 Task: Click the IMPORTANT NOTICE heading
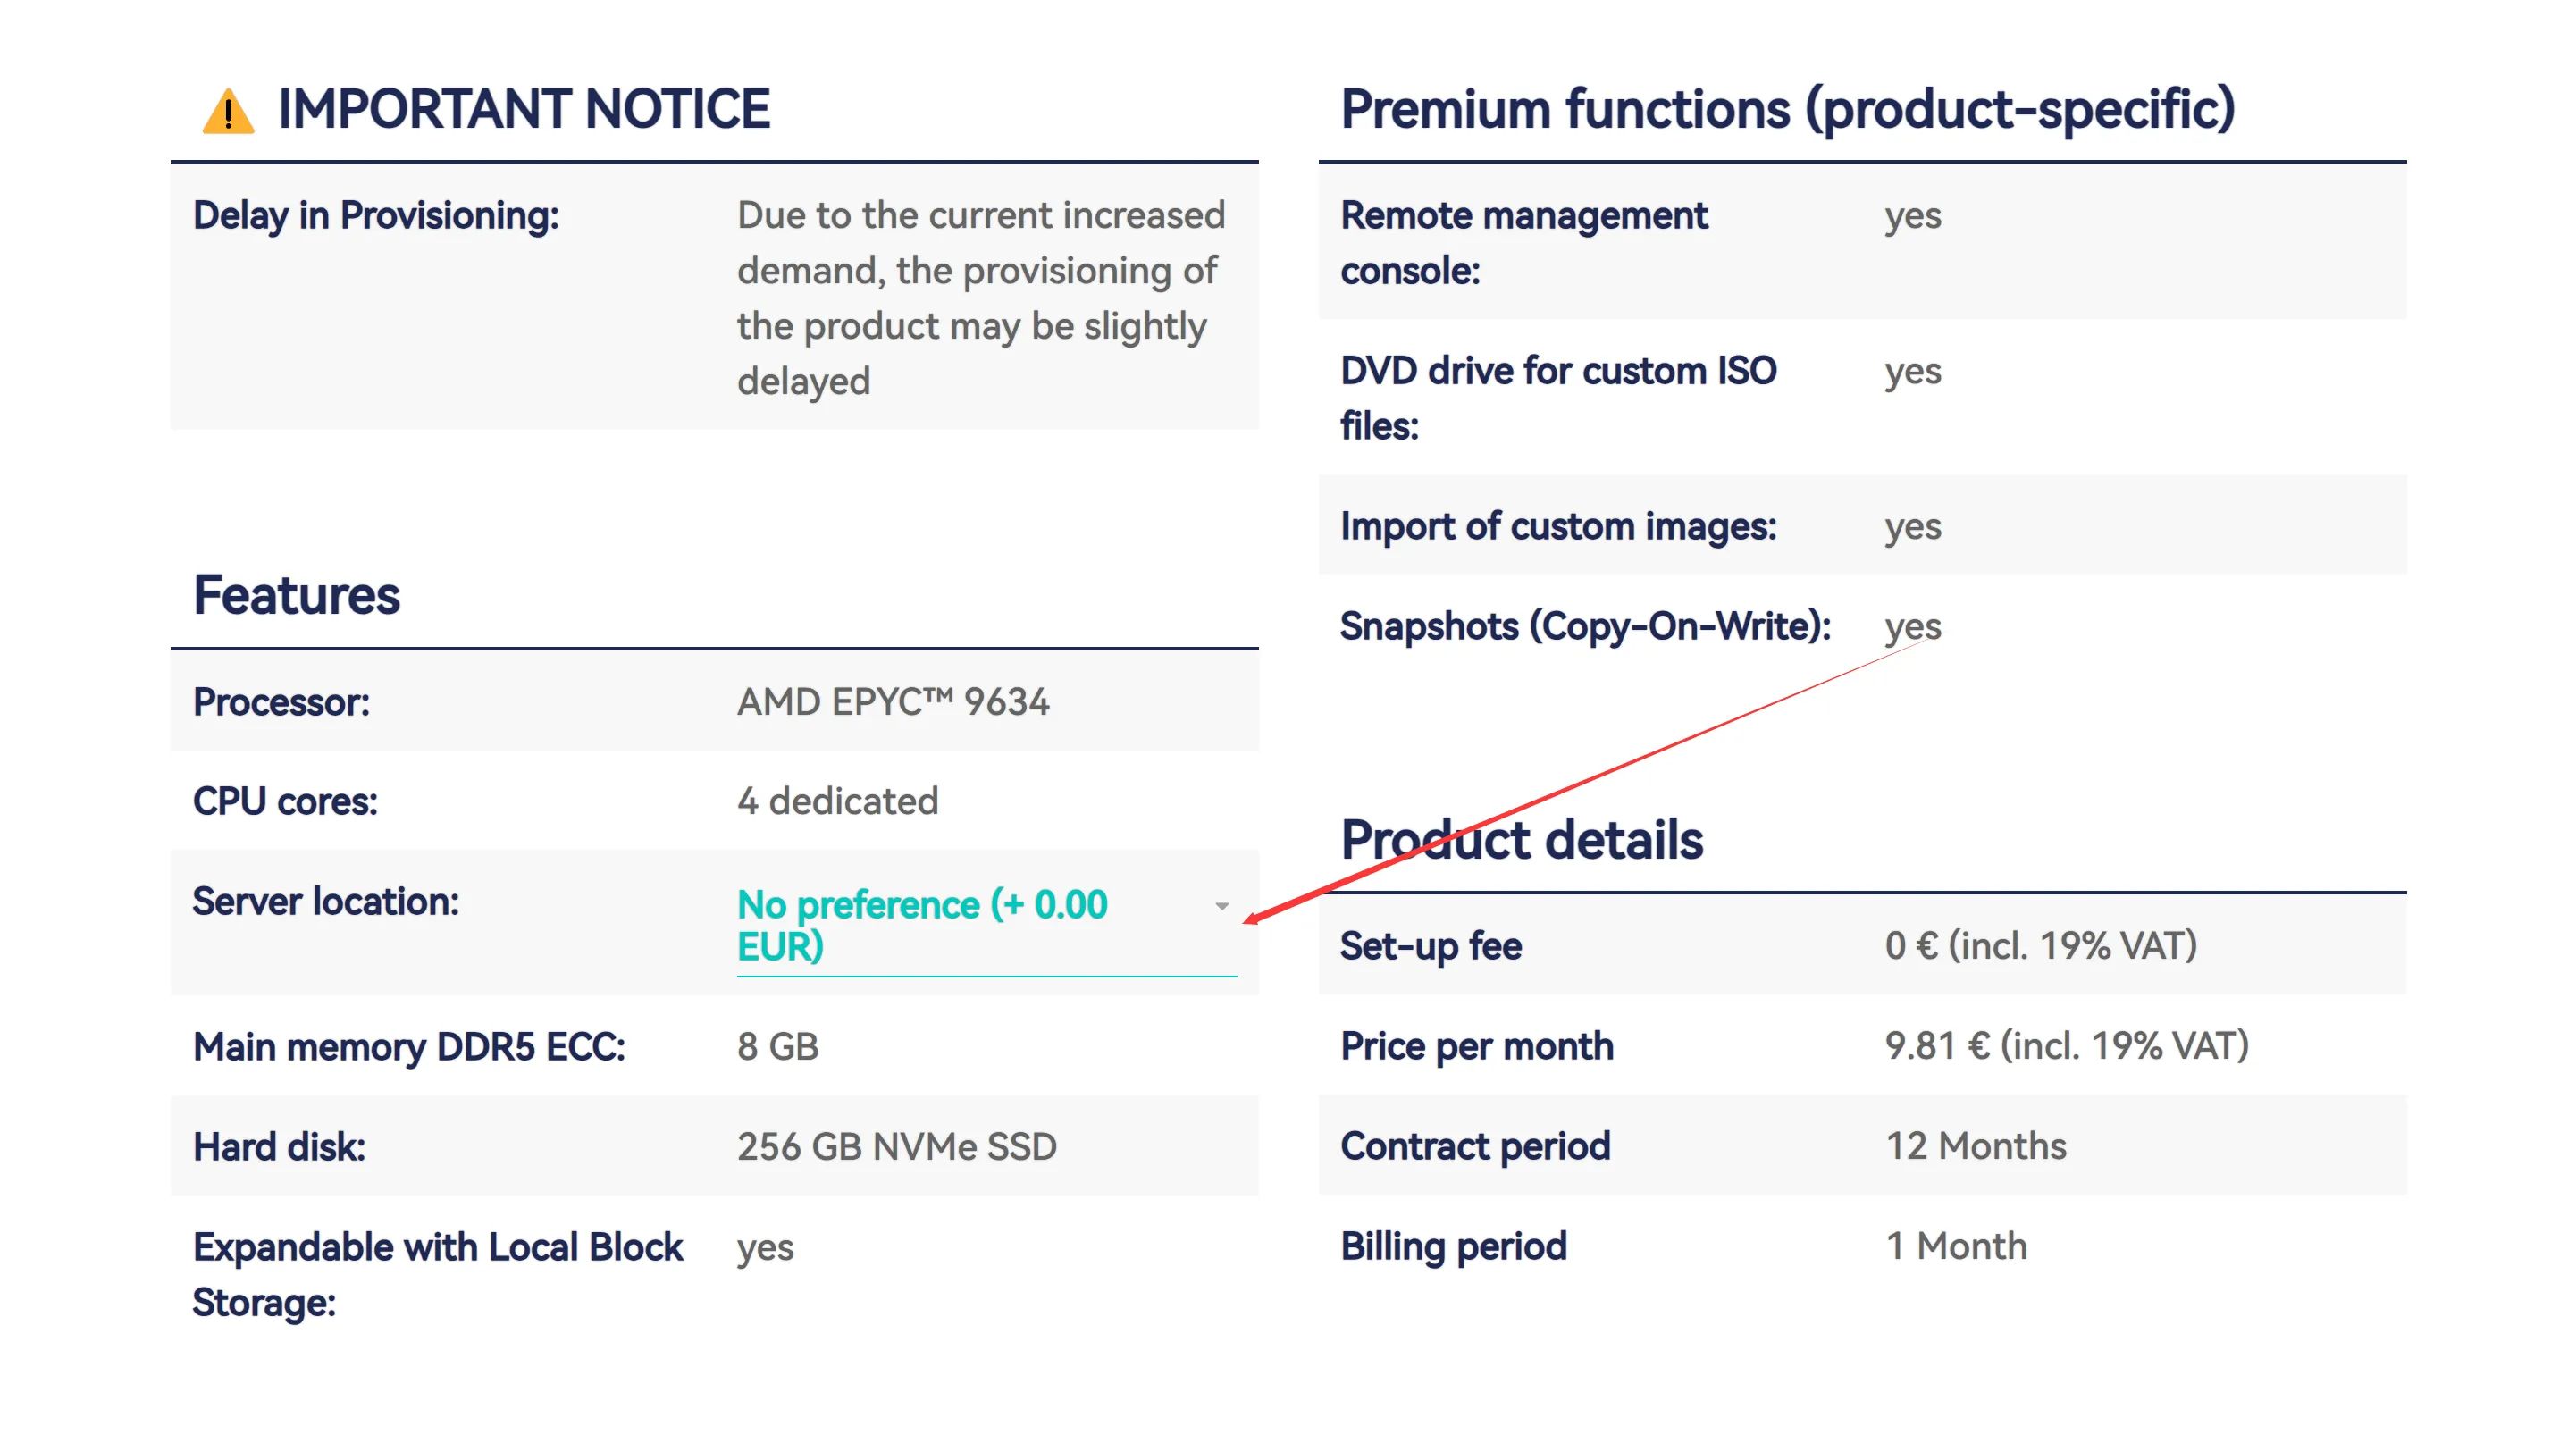pos(523,108)
